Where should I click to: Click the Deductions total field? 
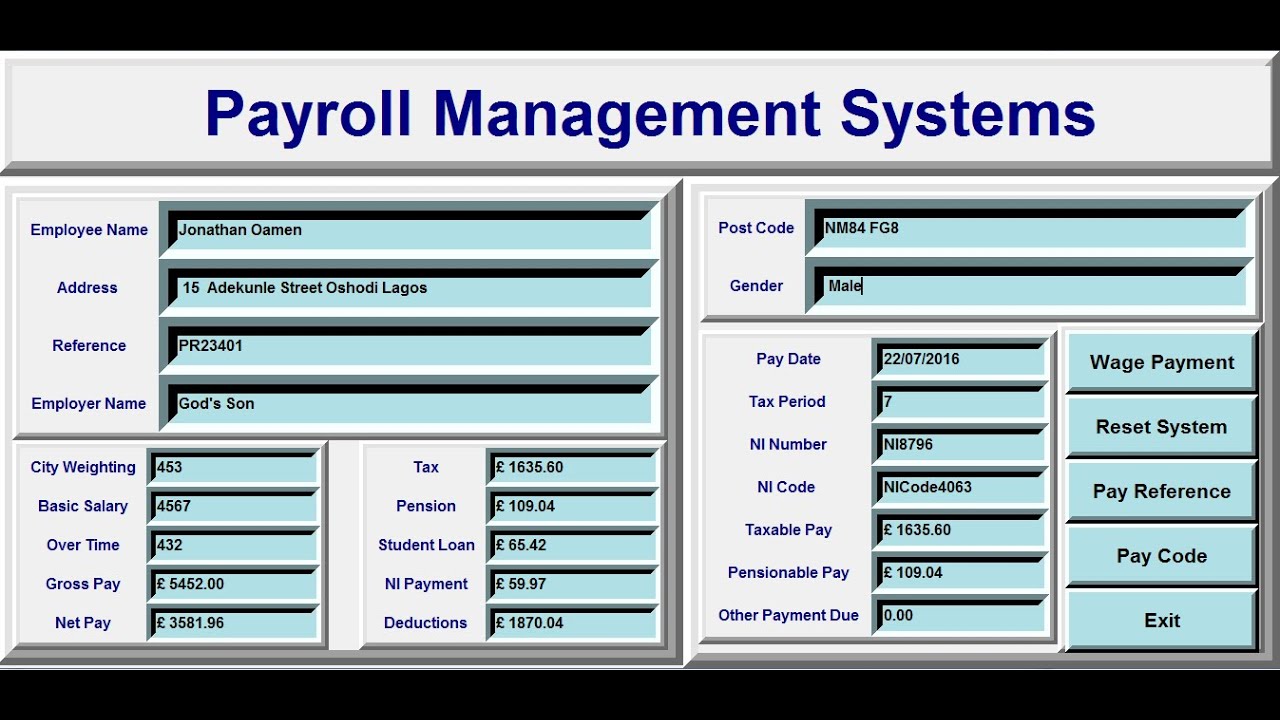[573, 622]
